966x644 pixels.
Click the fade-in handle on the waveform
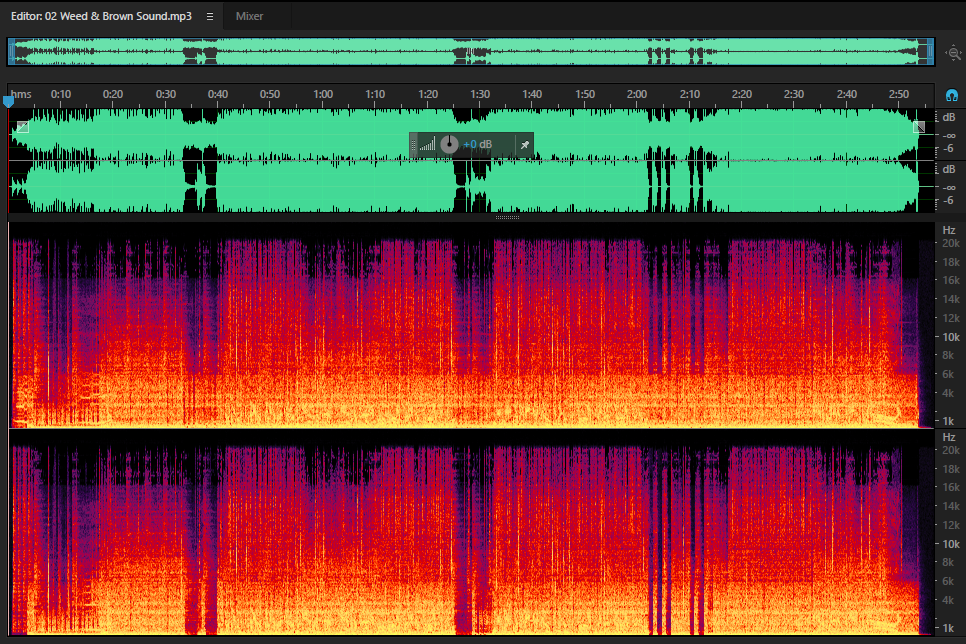(x=23, y=128)
